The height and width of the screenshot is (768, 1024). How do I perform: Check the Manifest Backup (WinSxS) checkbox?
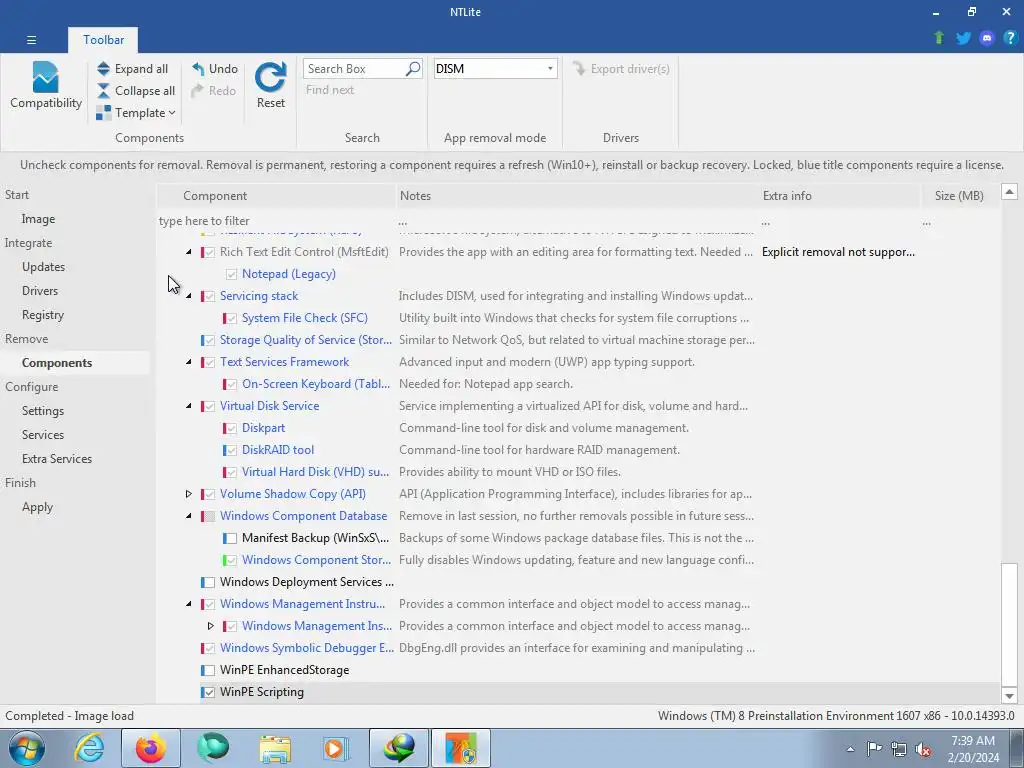pos(231,538)
